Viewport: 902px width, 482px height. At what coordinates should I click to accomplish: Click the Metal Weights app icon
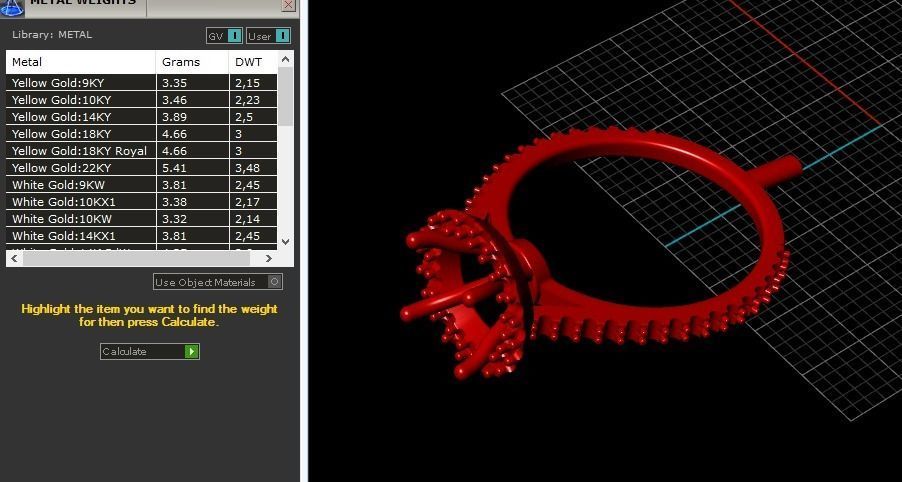[x=12, y=6]
